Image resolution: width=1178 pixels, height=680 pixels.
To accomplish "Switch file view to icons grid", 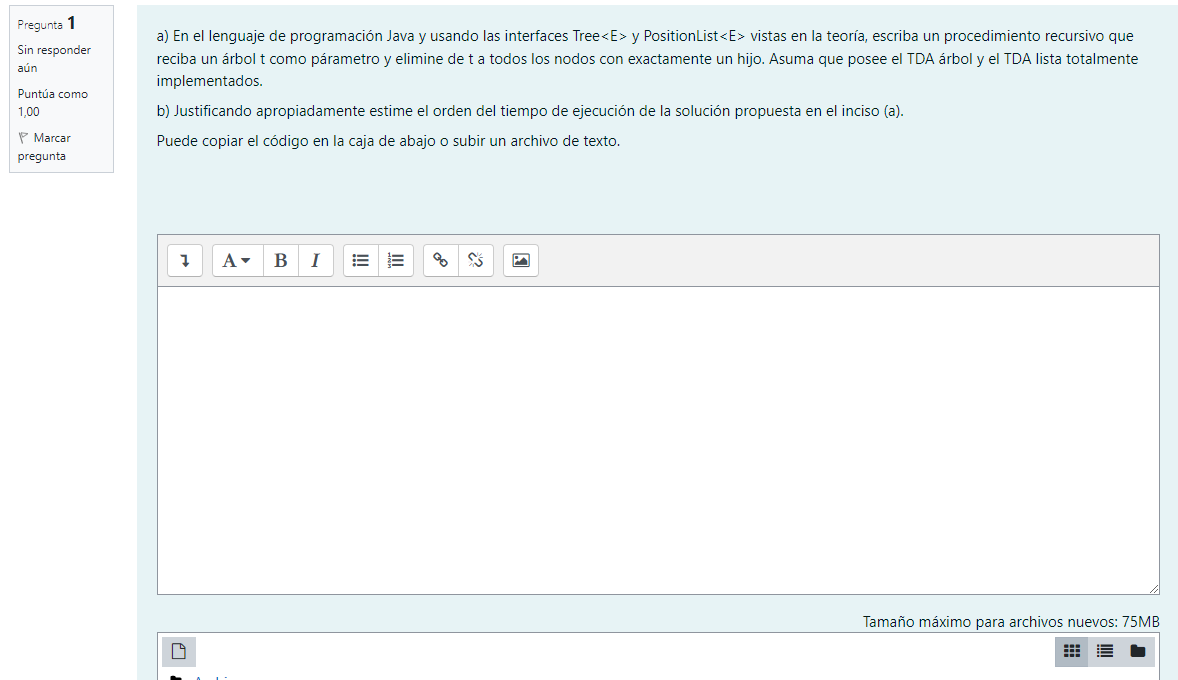I will [x=1072, y=652].
